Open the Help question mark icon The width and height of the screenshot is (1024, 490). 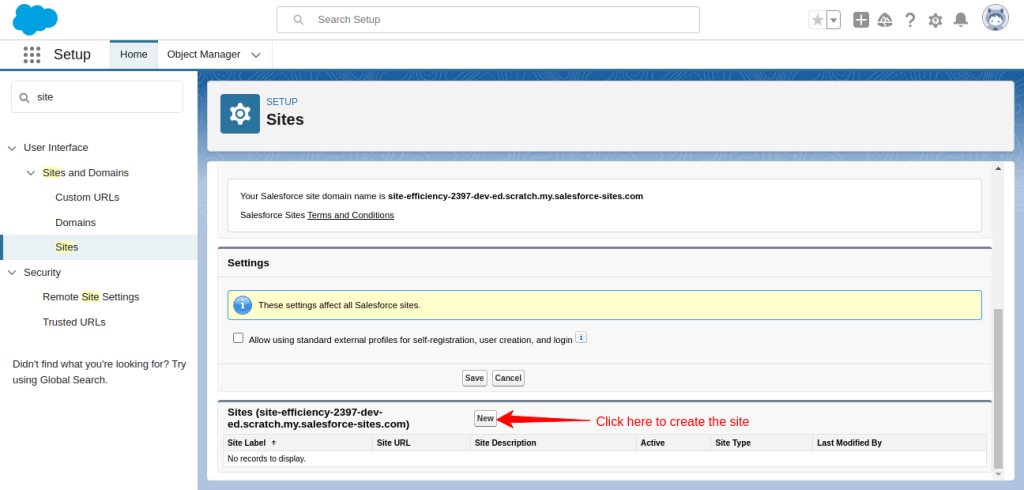pyautogui.click(x=910, y=20)
